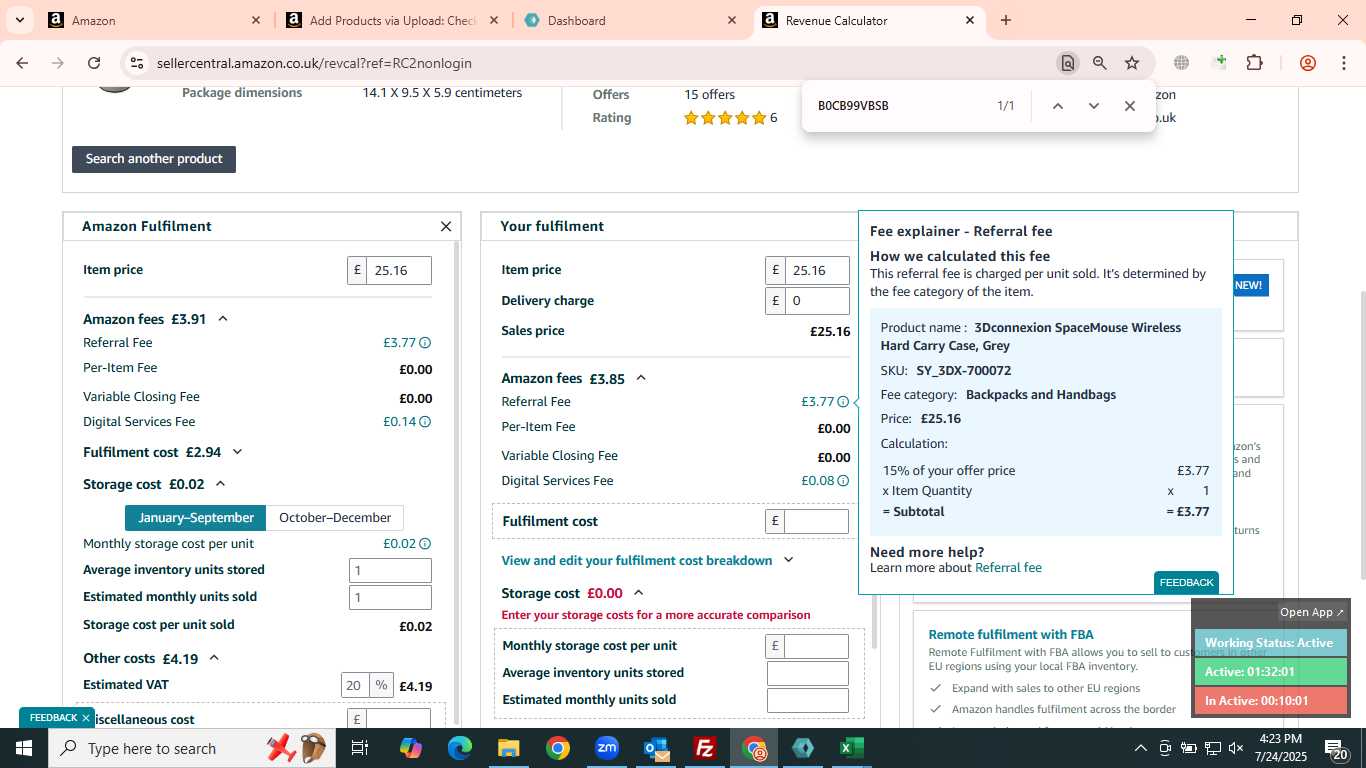Open File Explorer from the taskbar
The height and width of the screenshot is (768, 1366).
point(509,748)
